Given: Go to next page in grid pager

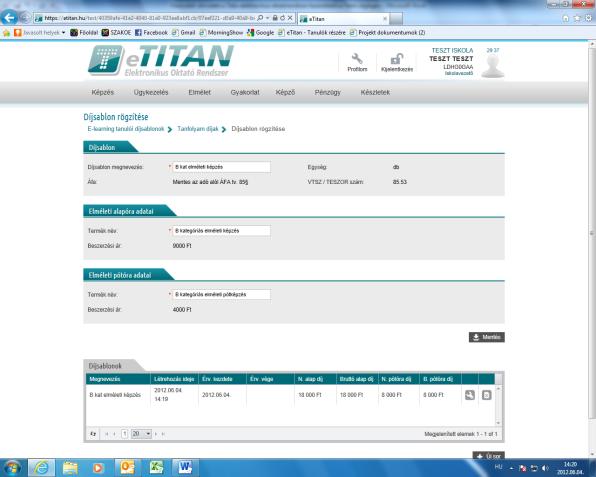Looking at the screenshot, I should 156,434.
